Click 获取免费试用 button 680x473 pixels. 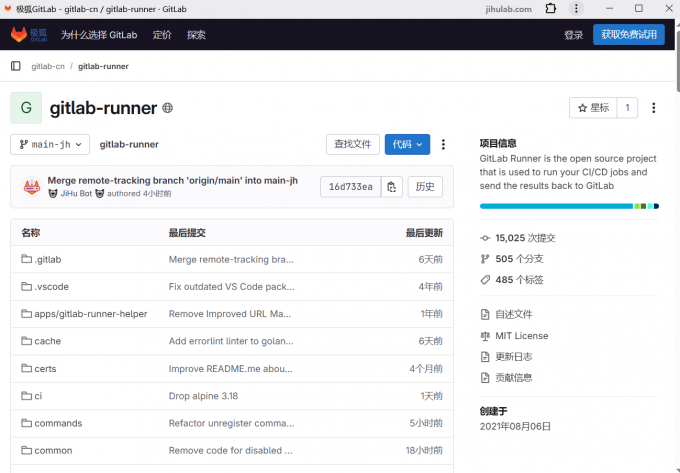tap(629, 35)
